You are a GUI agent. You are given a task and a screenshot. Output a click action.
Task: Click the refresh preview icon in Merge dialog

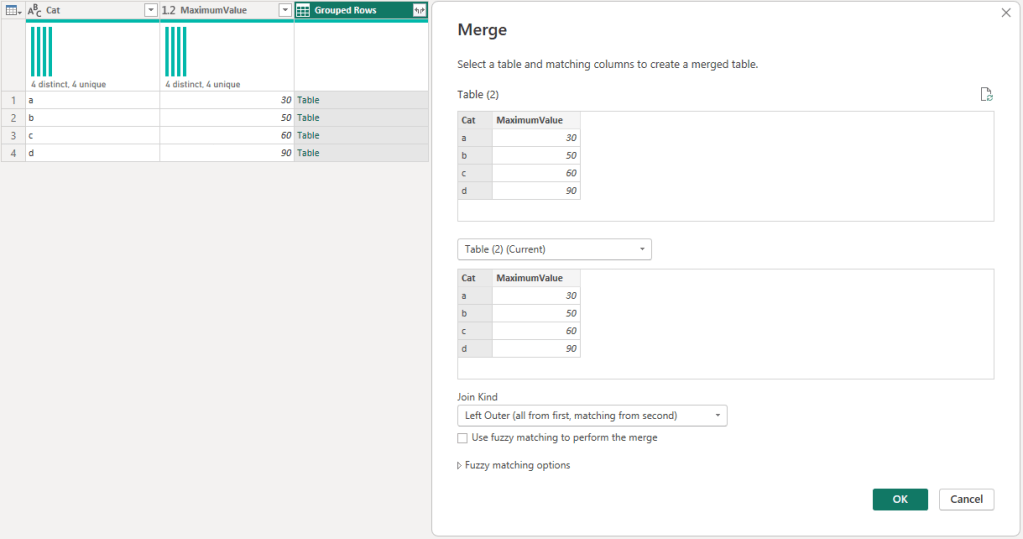coord(986,95)
